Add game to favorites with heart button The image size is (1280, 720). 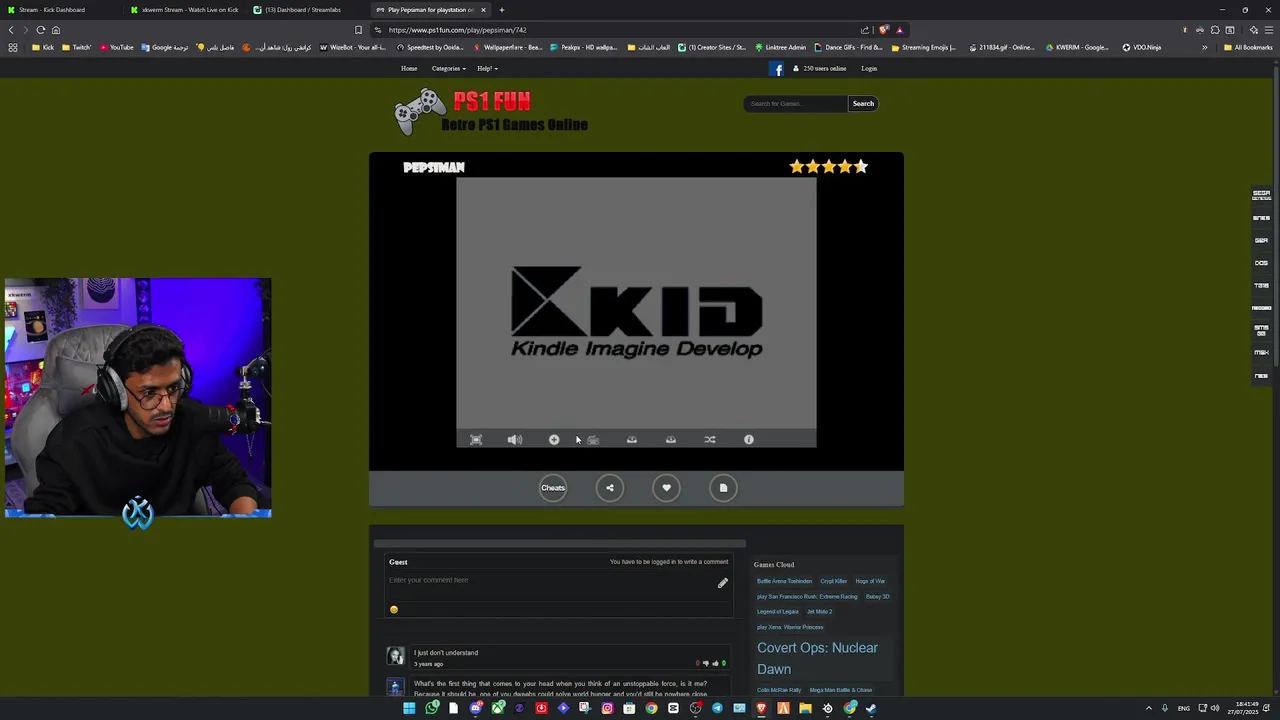(666, 488)
